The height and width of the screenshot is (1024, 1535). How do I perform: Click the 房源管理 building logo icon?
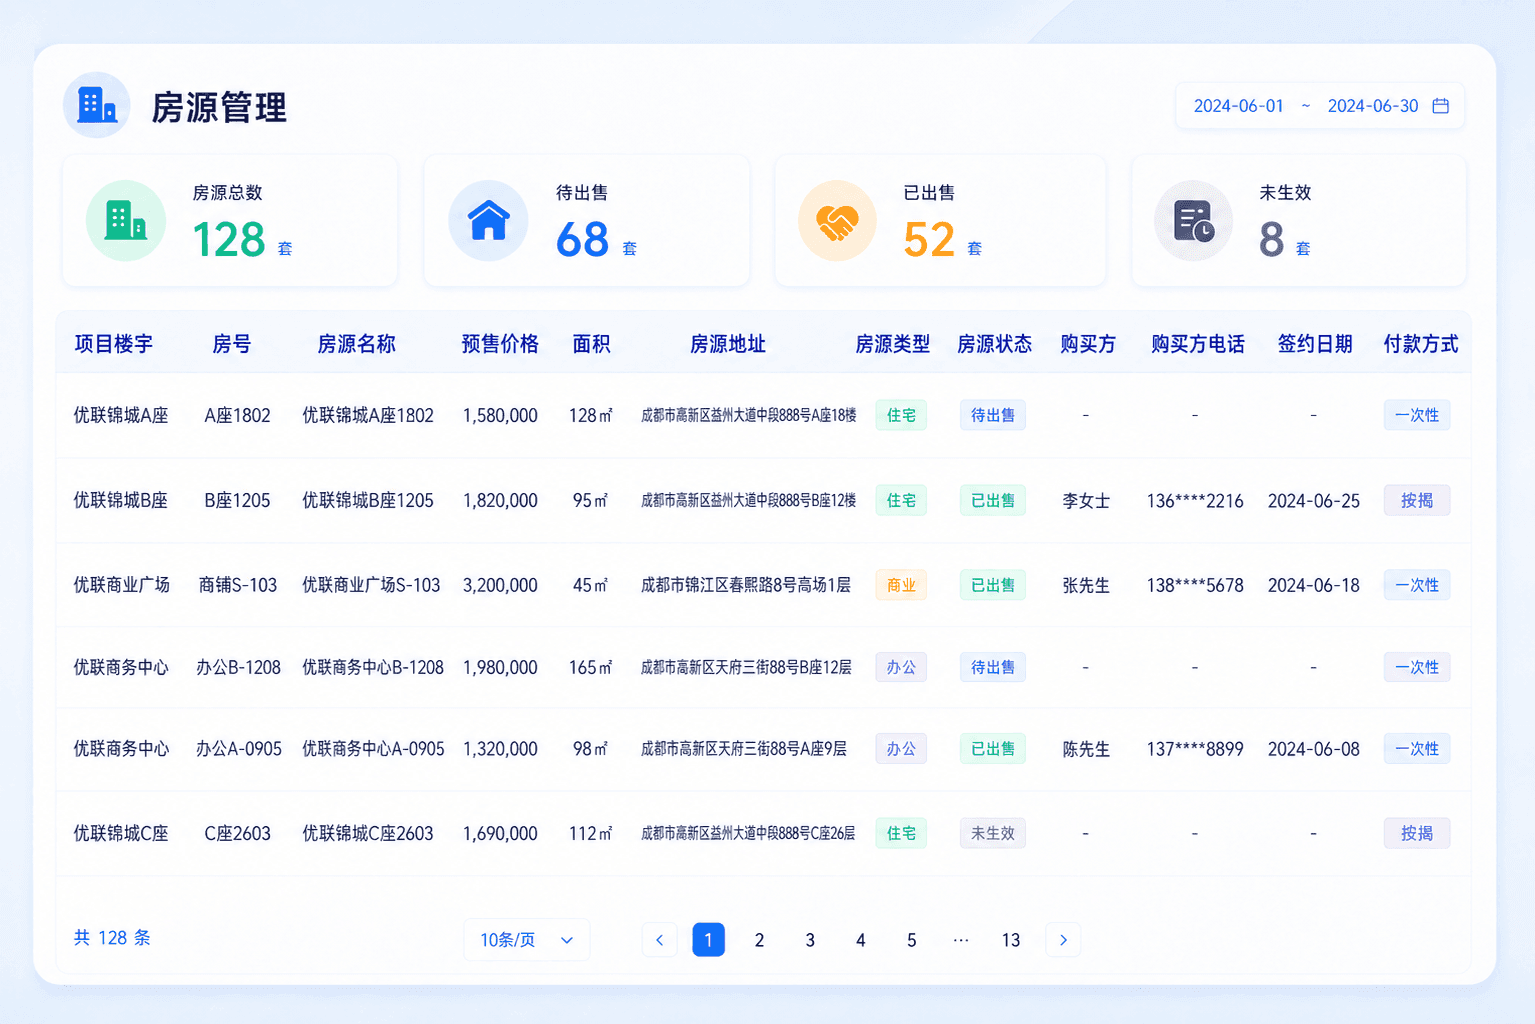pyautogui.click(x=97, y=105)
